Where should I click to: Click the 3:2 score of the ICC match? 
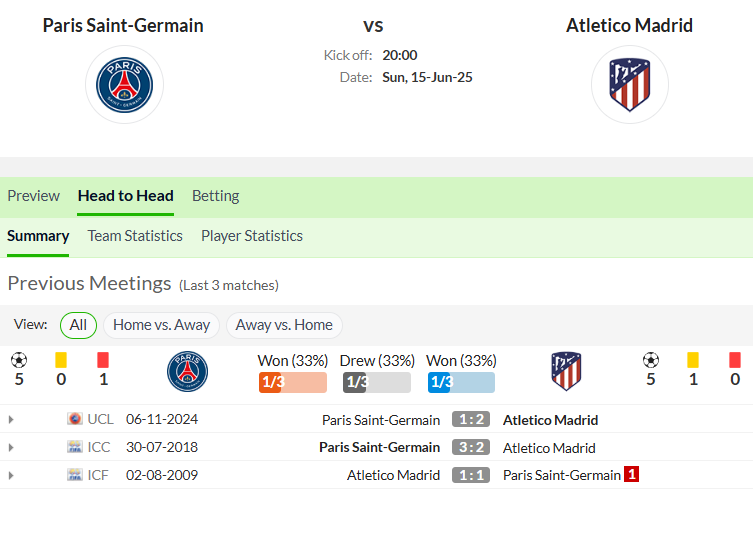471,447
